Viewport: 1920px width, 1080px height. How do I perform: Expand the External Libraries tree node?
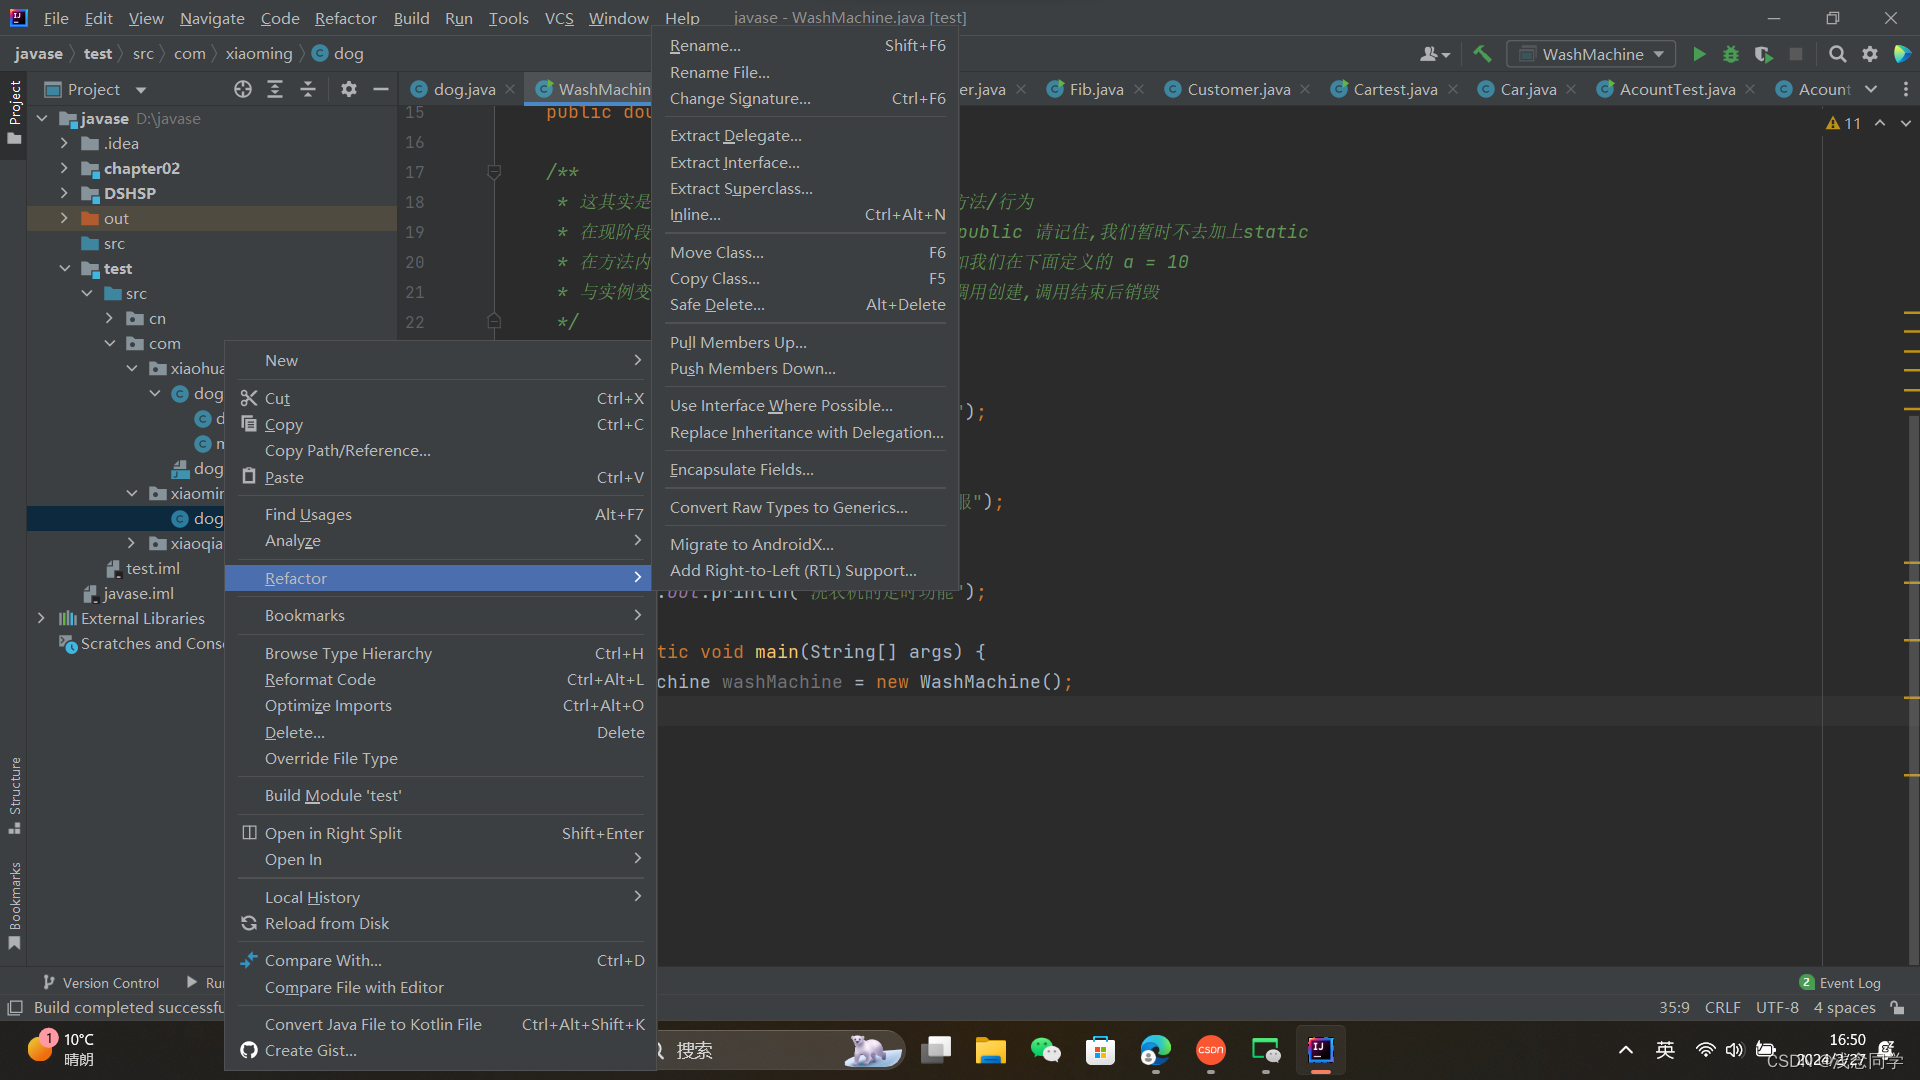point(42,617)
